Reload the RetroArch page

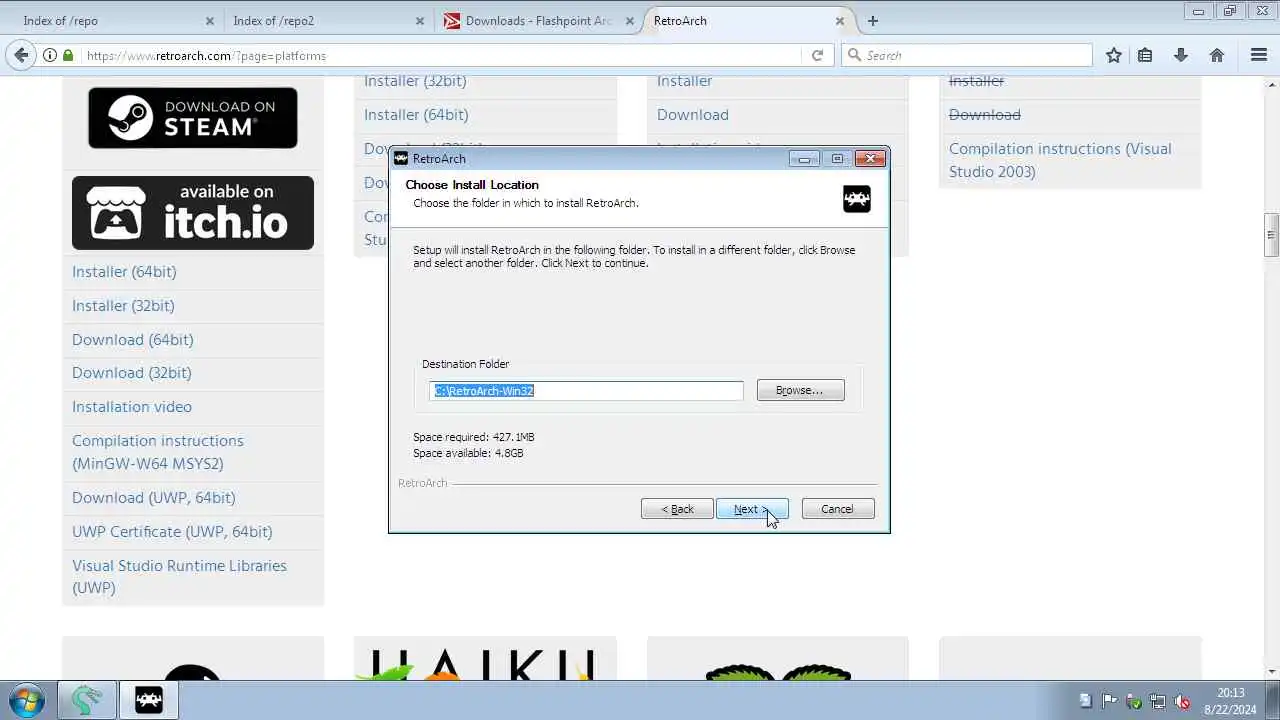click(817, 56)
